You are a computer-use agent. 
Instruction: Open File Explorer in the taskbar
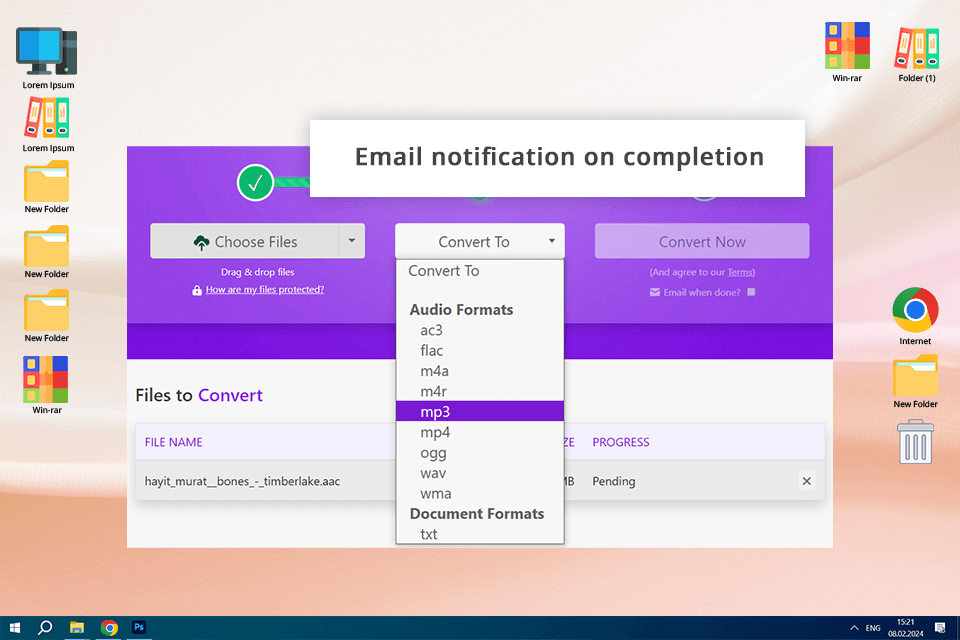point(77,628)
